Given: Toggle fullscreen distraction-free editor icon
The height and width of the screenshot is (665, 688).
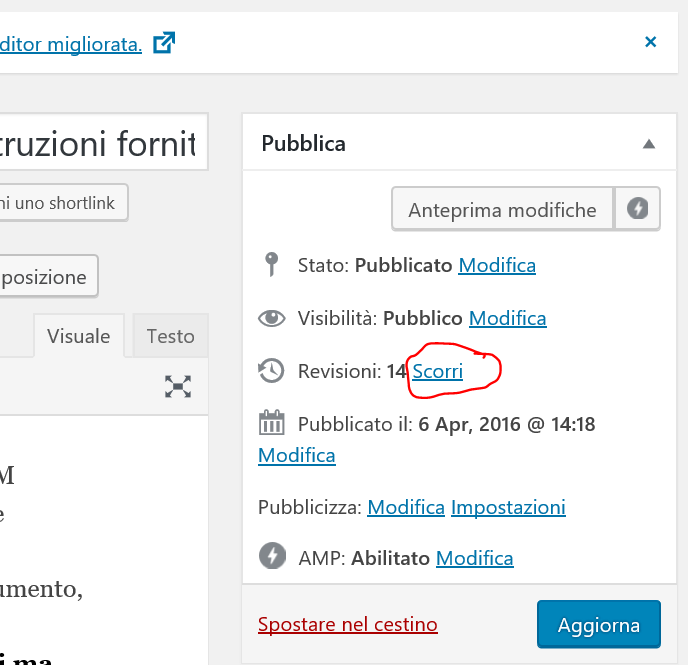Looking at the screenshot, I should (x=178, y=386).
